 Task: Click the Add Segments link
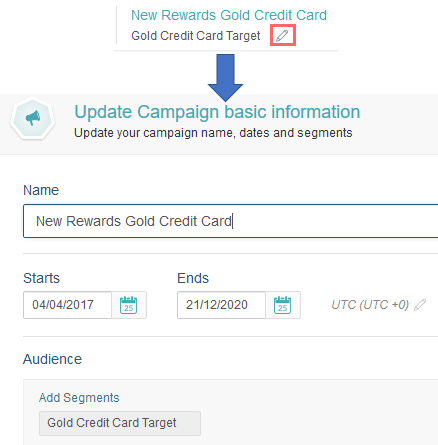pos(79,398)
